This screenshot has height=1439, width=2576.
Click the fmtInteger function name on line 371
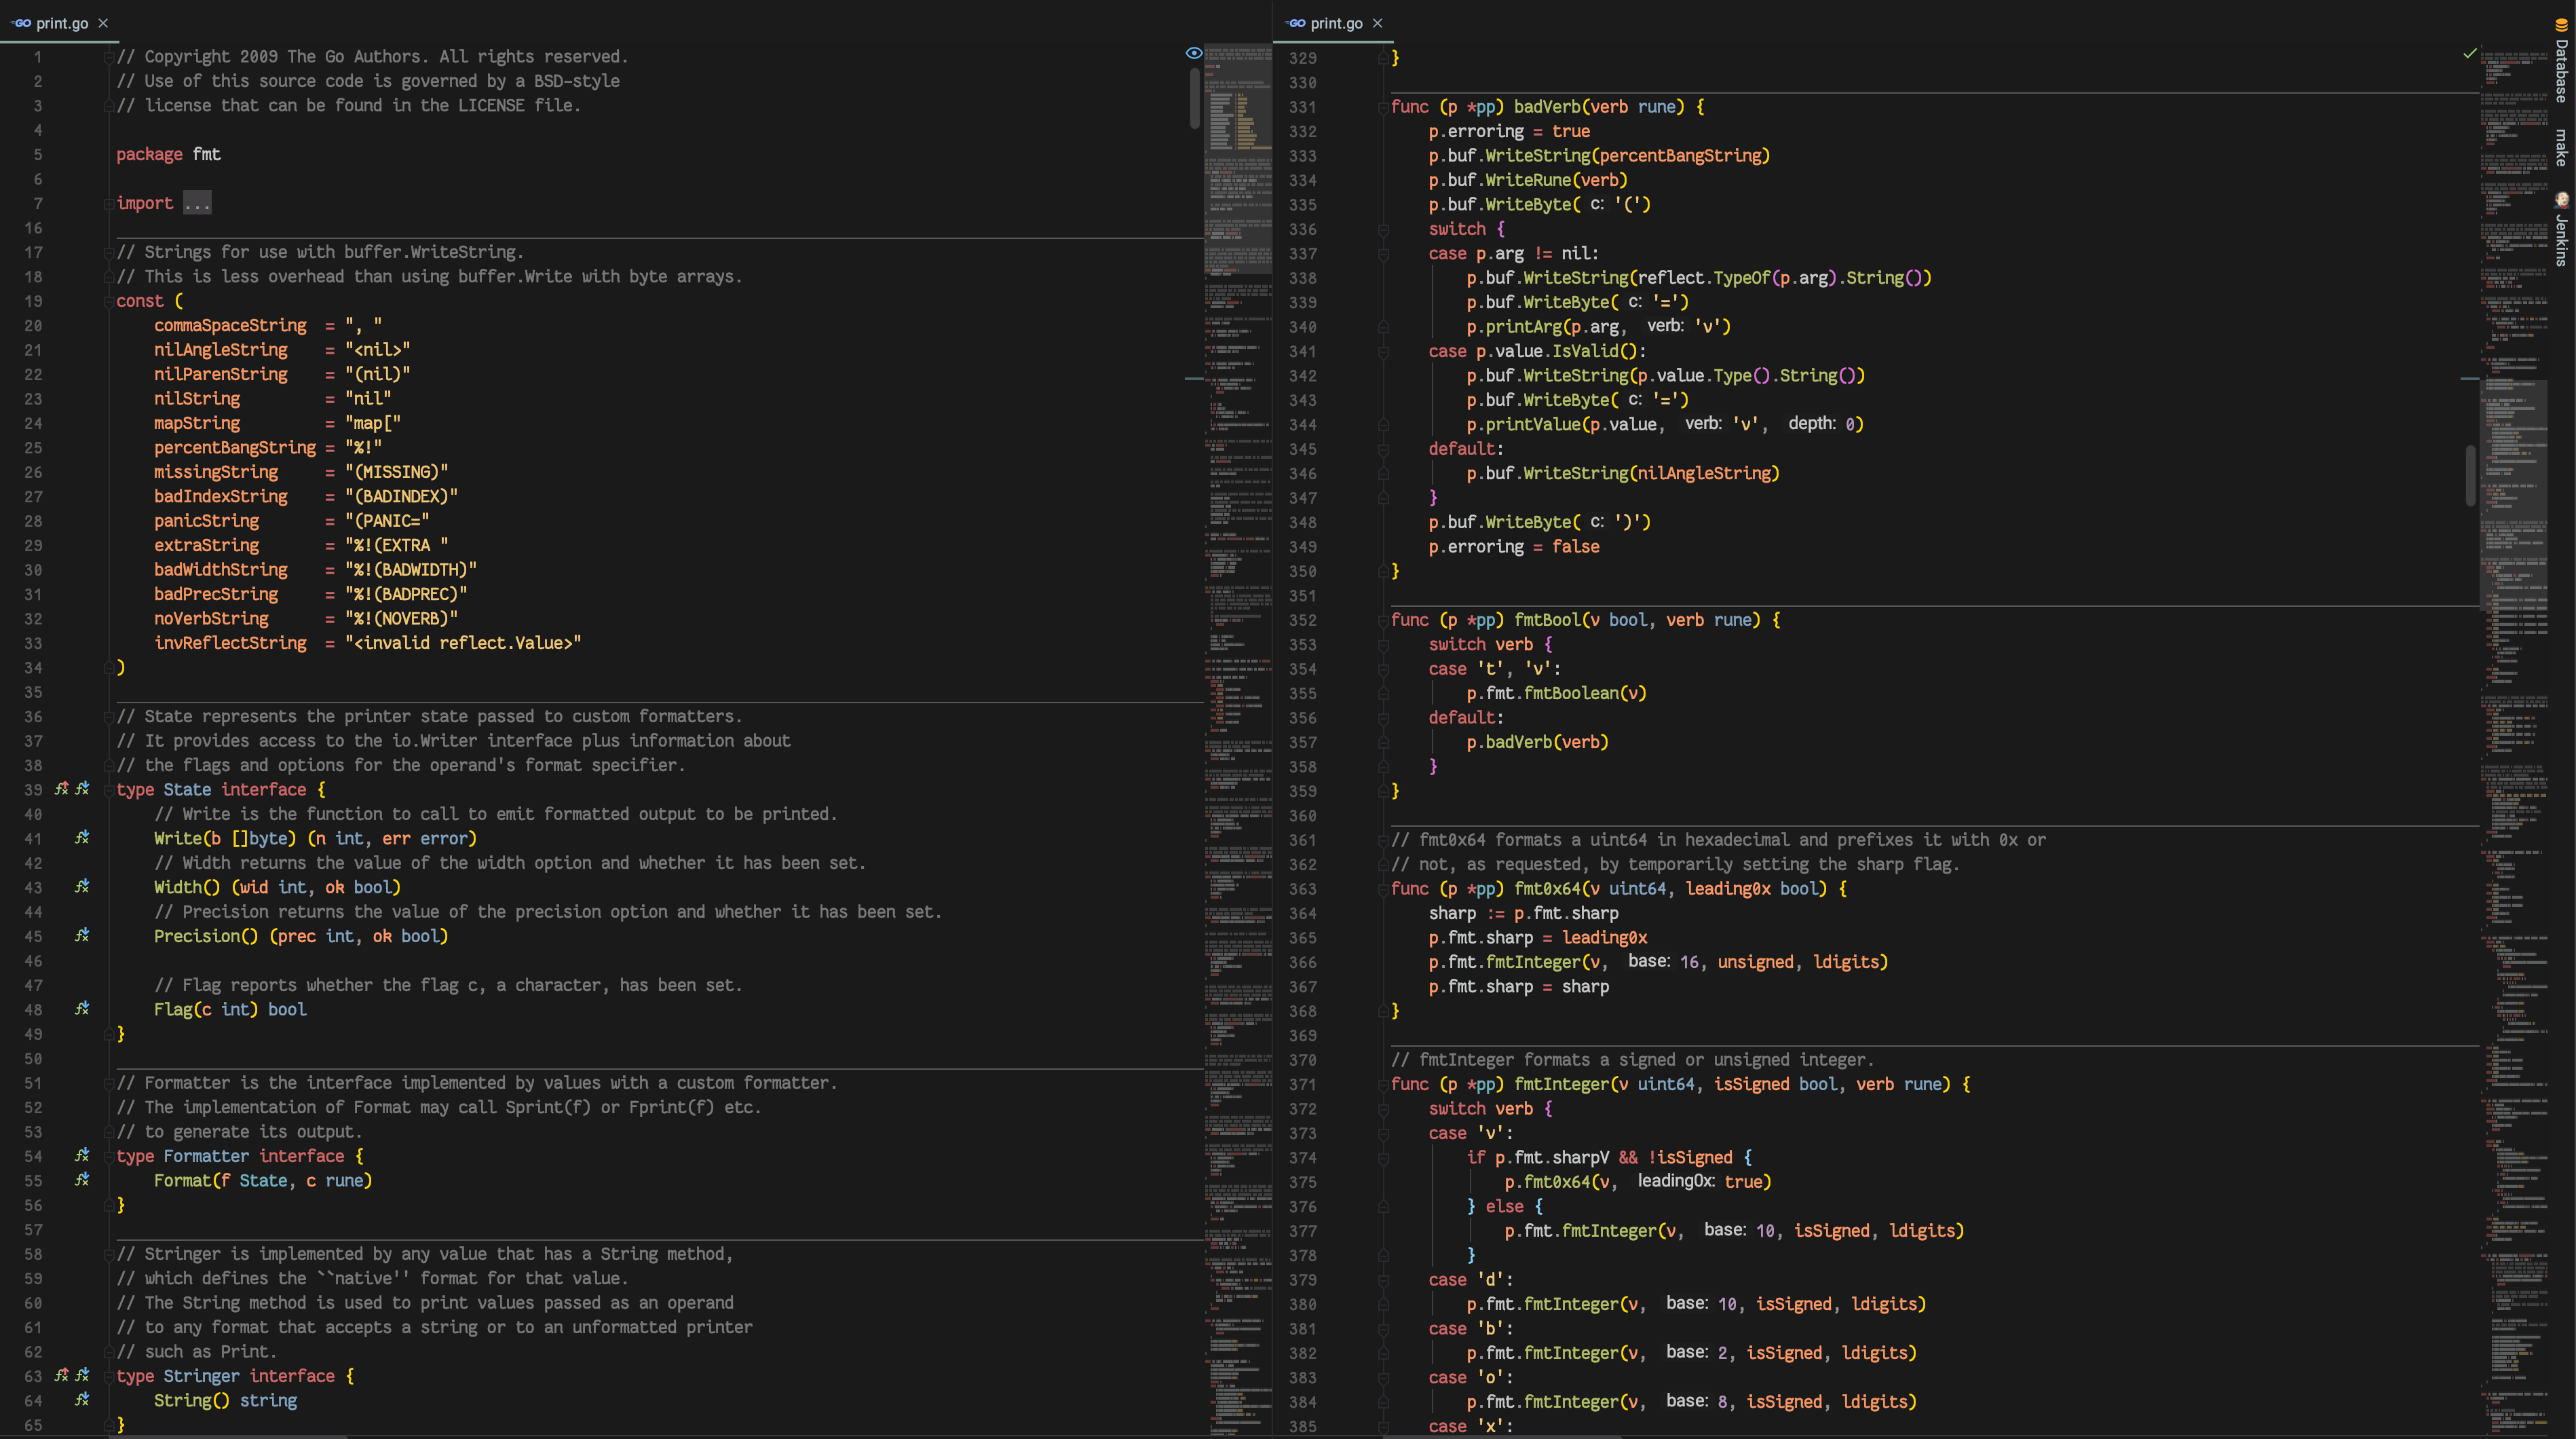tap(1561, 1084)
